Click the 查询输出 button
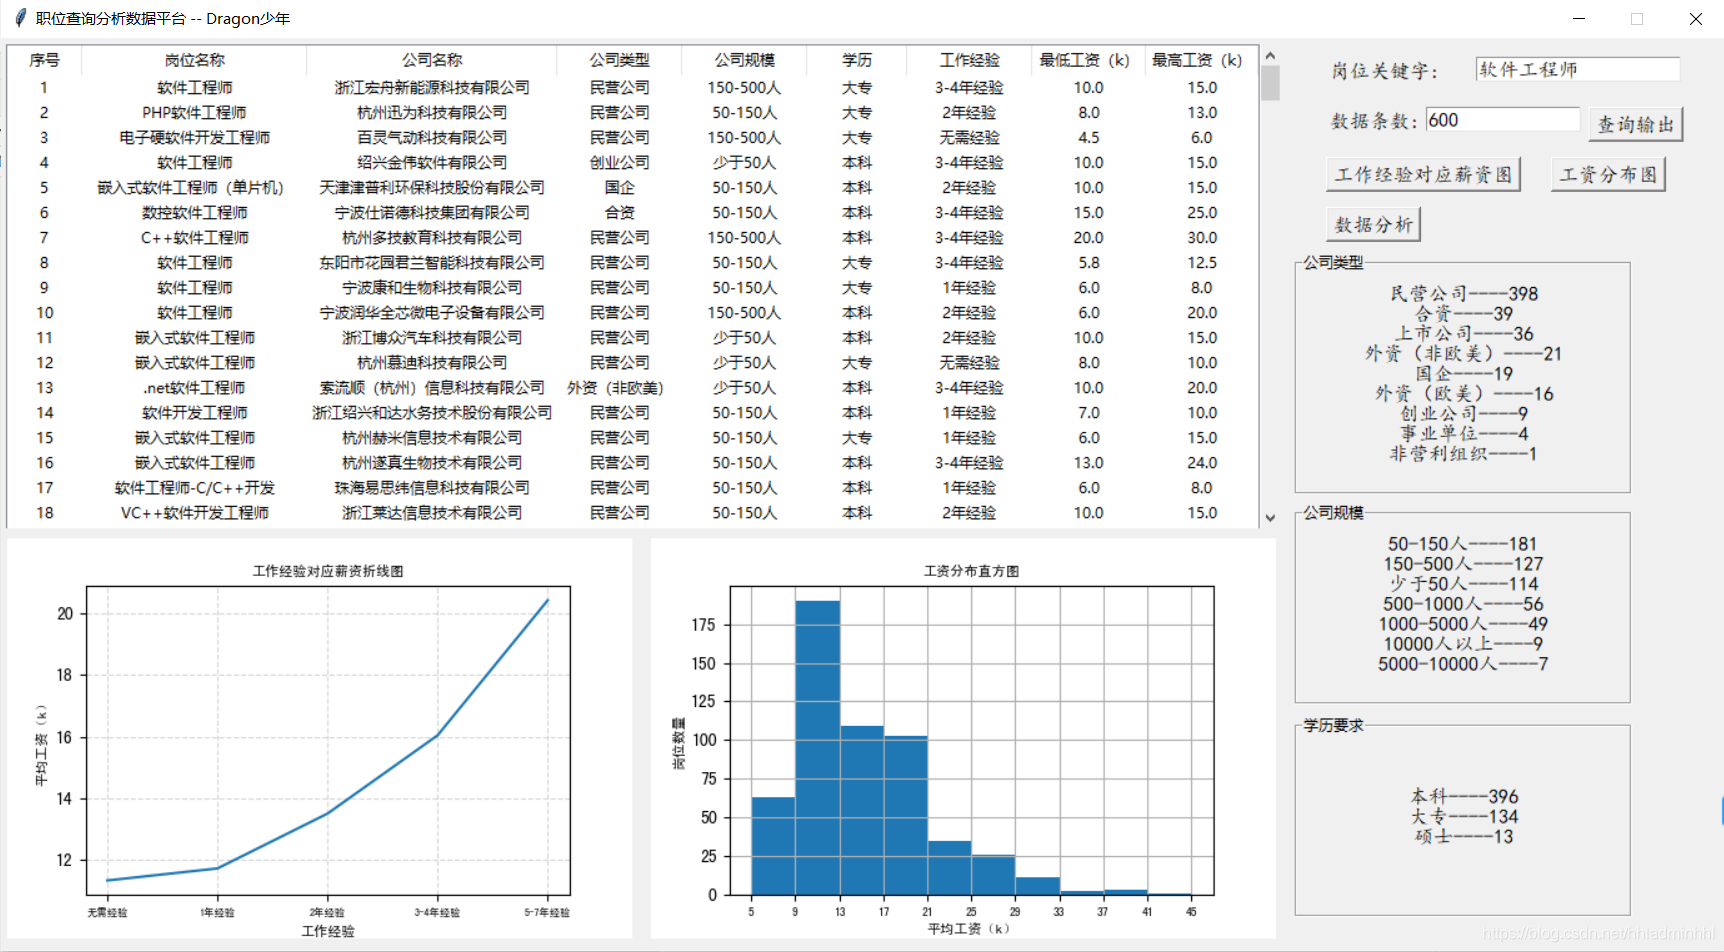Viewport: 1724px width, 952px height. click(x=1635, y=124)
